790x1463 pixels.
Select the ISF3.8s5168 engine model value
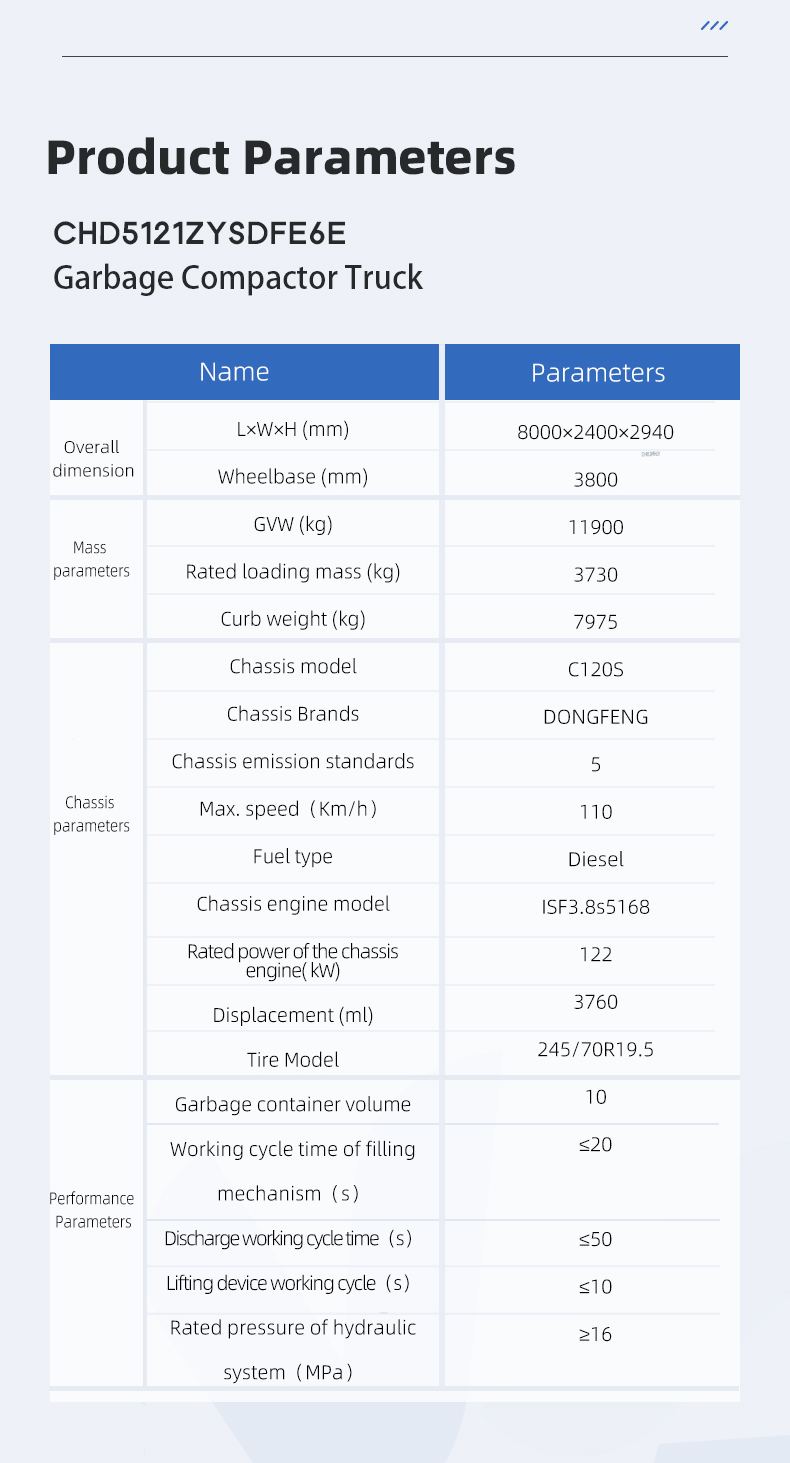click(595, 907)
